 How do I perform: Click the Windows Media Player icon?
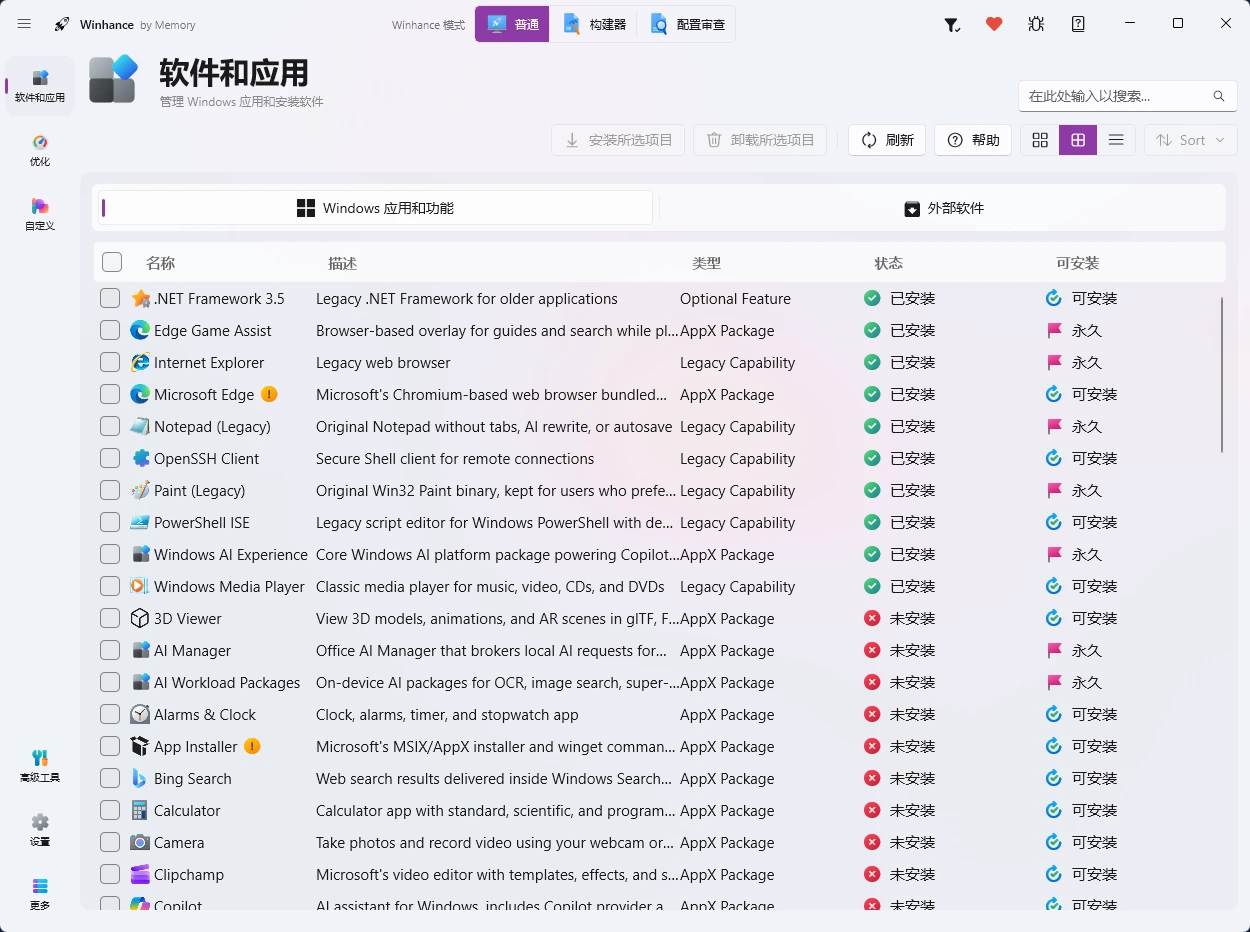(140, 586)
